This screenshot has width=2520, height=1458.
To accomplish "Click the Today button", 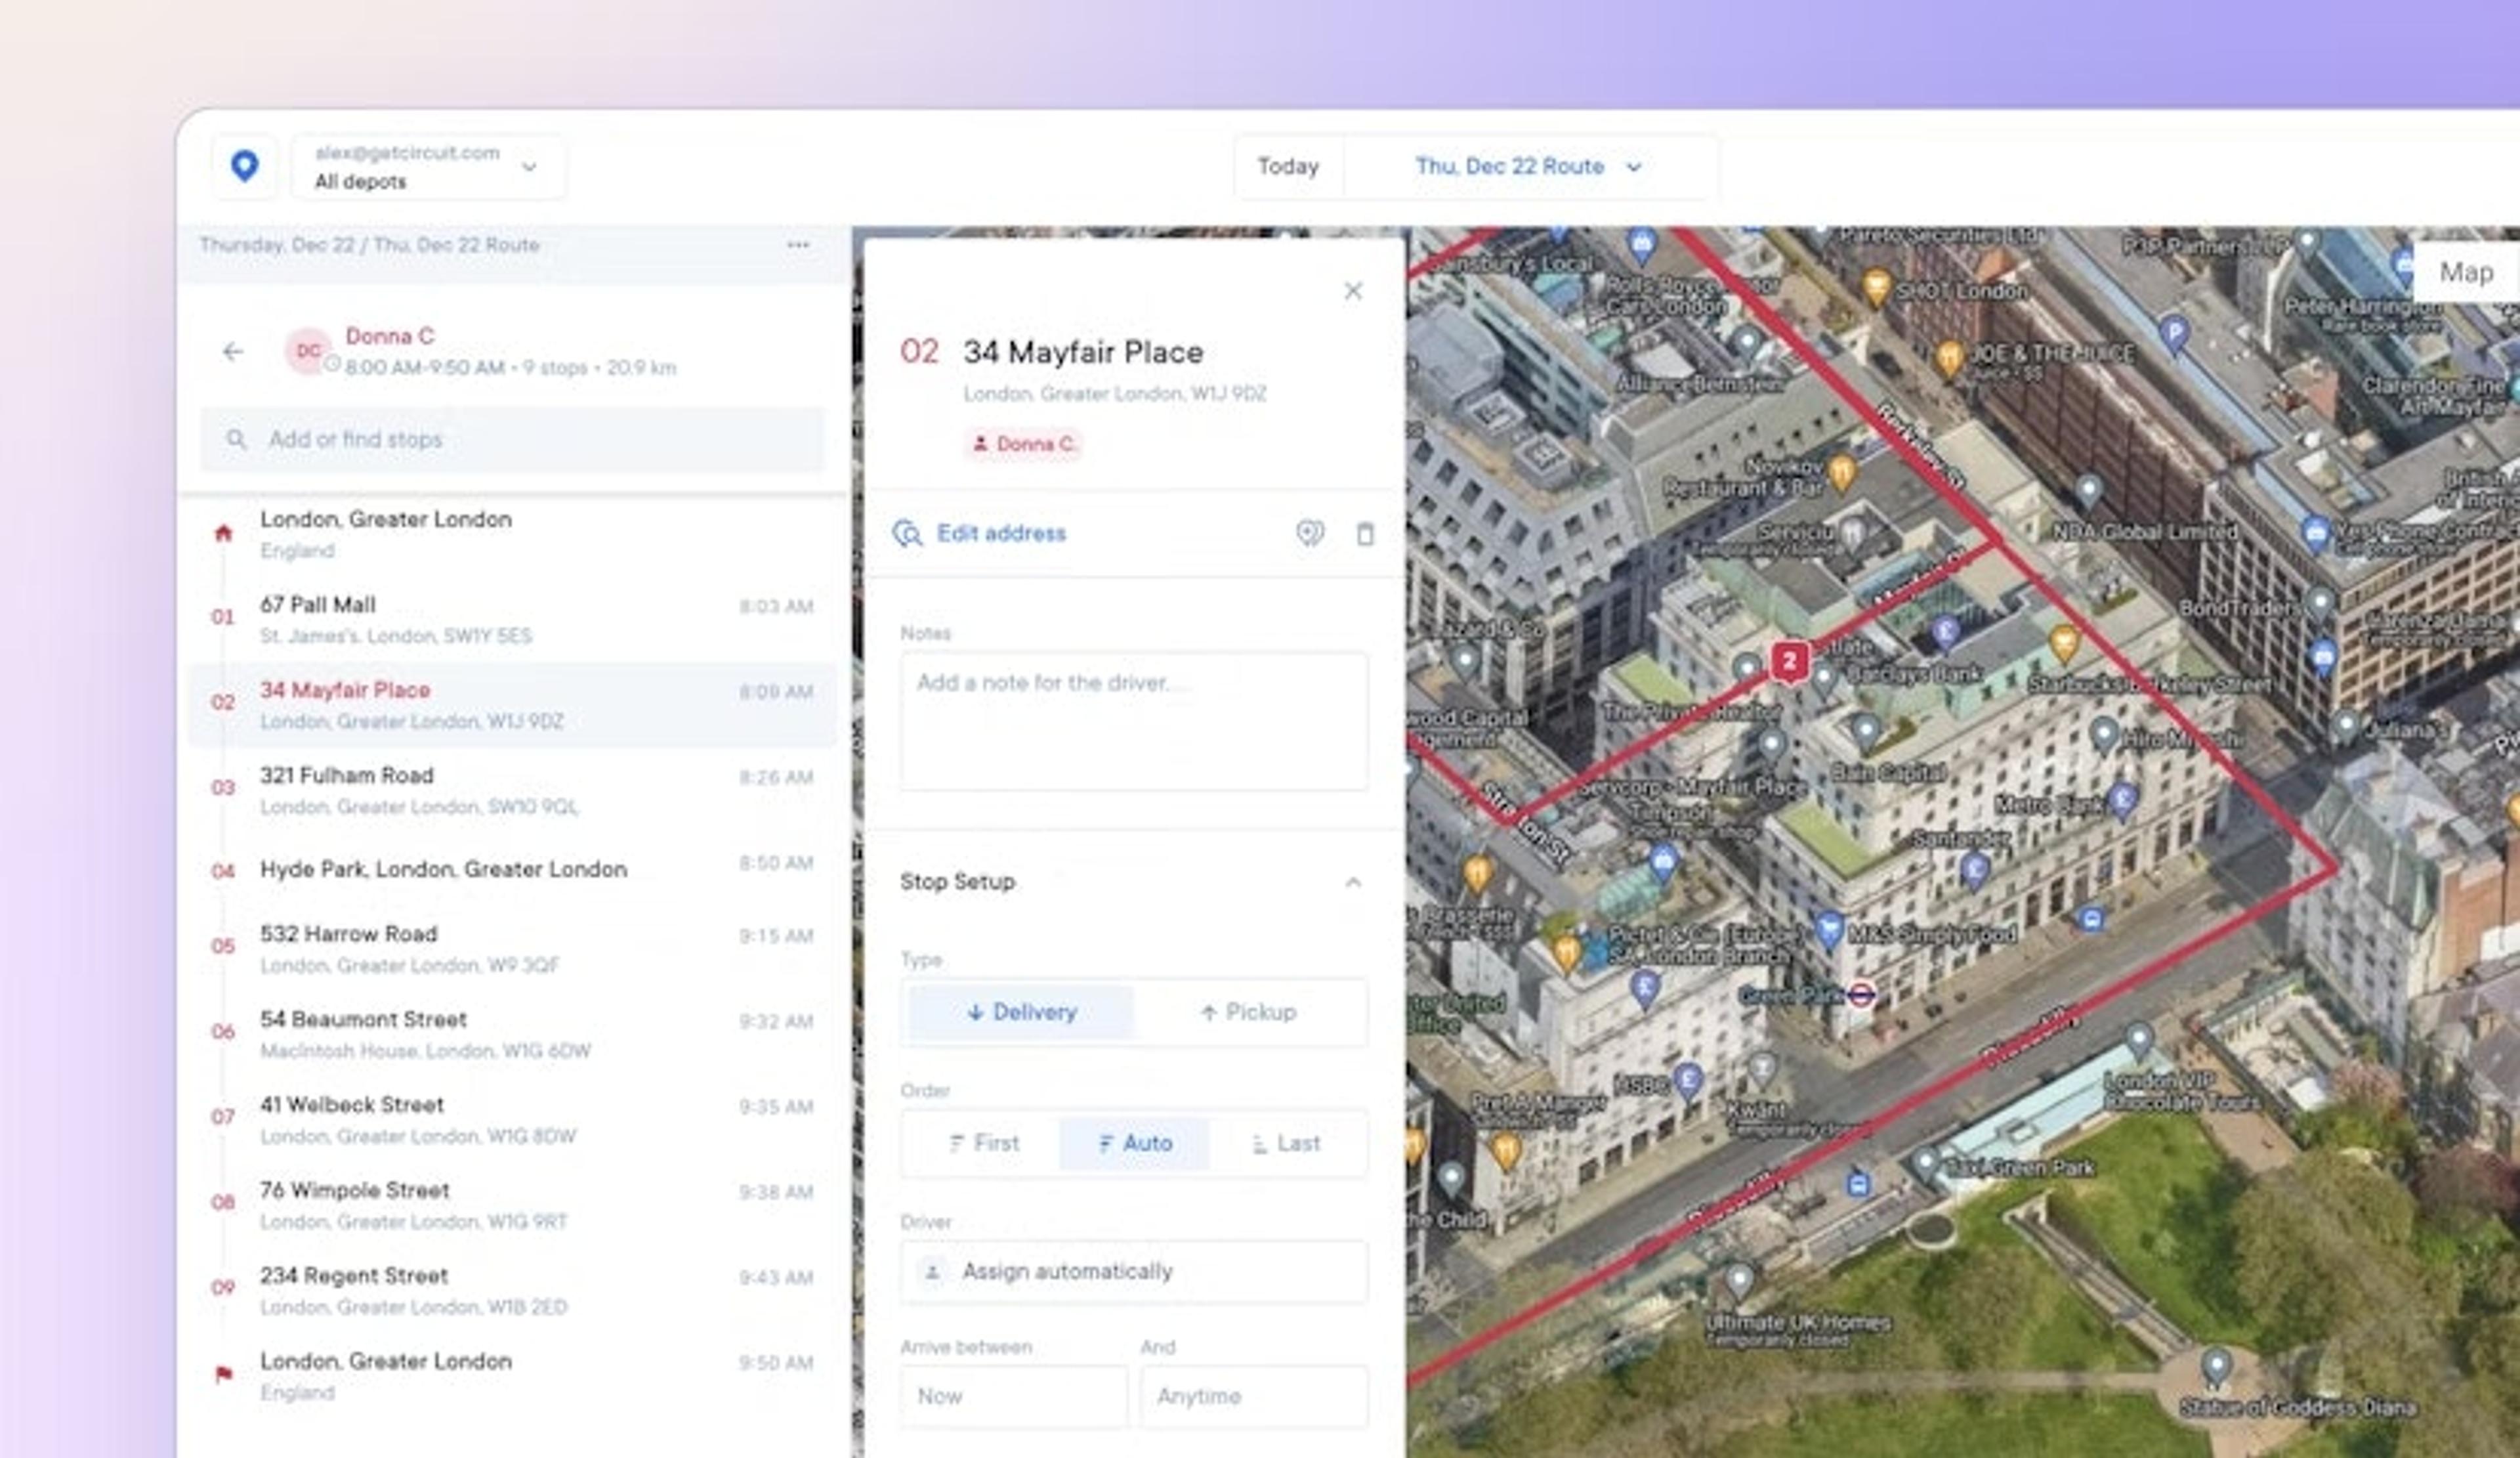I will click(x=1287, y=167).
